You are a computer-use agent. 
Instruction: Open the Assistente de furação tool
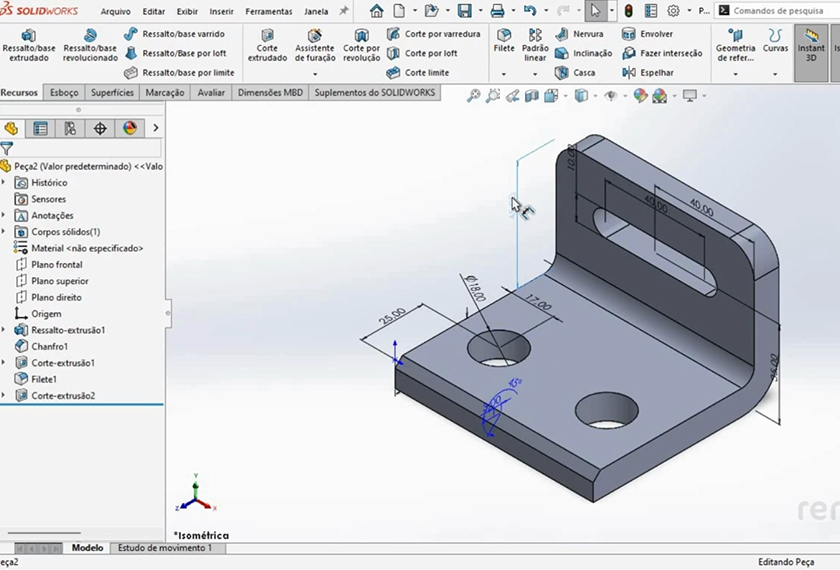[314, 44]
